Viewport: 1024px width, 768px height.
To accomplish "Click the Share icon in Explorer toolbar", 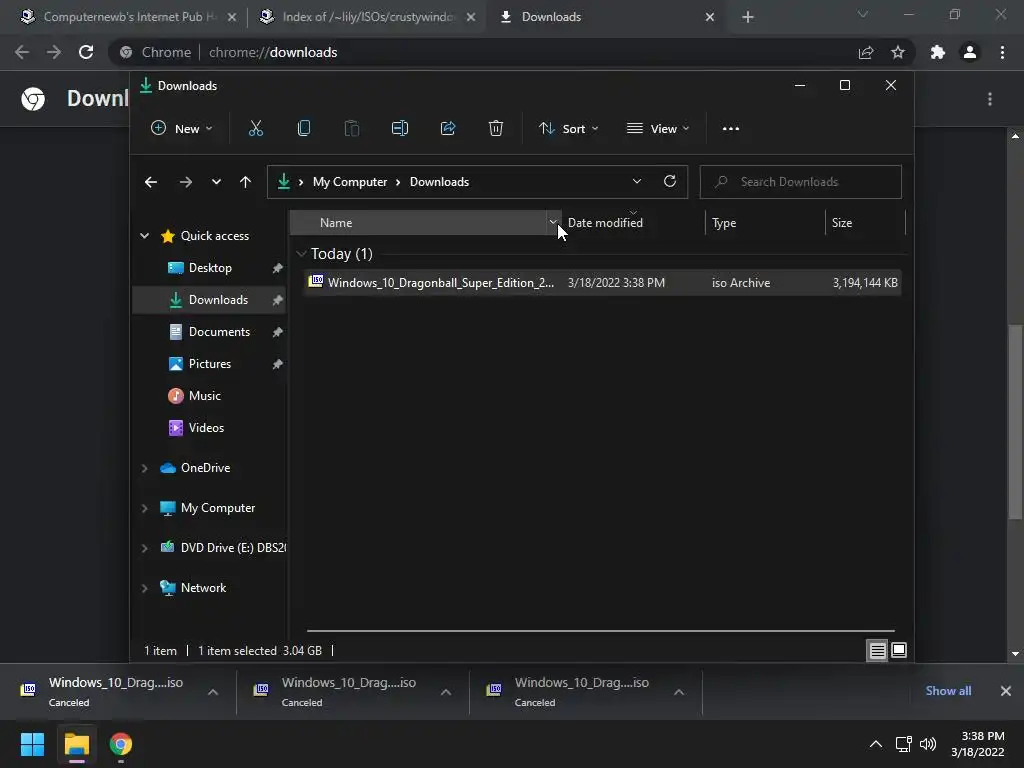I will [448, 128].
